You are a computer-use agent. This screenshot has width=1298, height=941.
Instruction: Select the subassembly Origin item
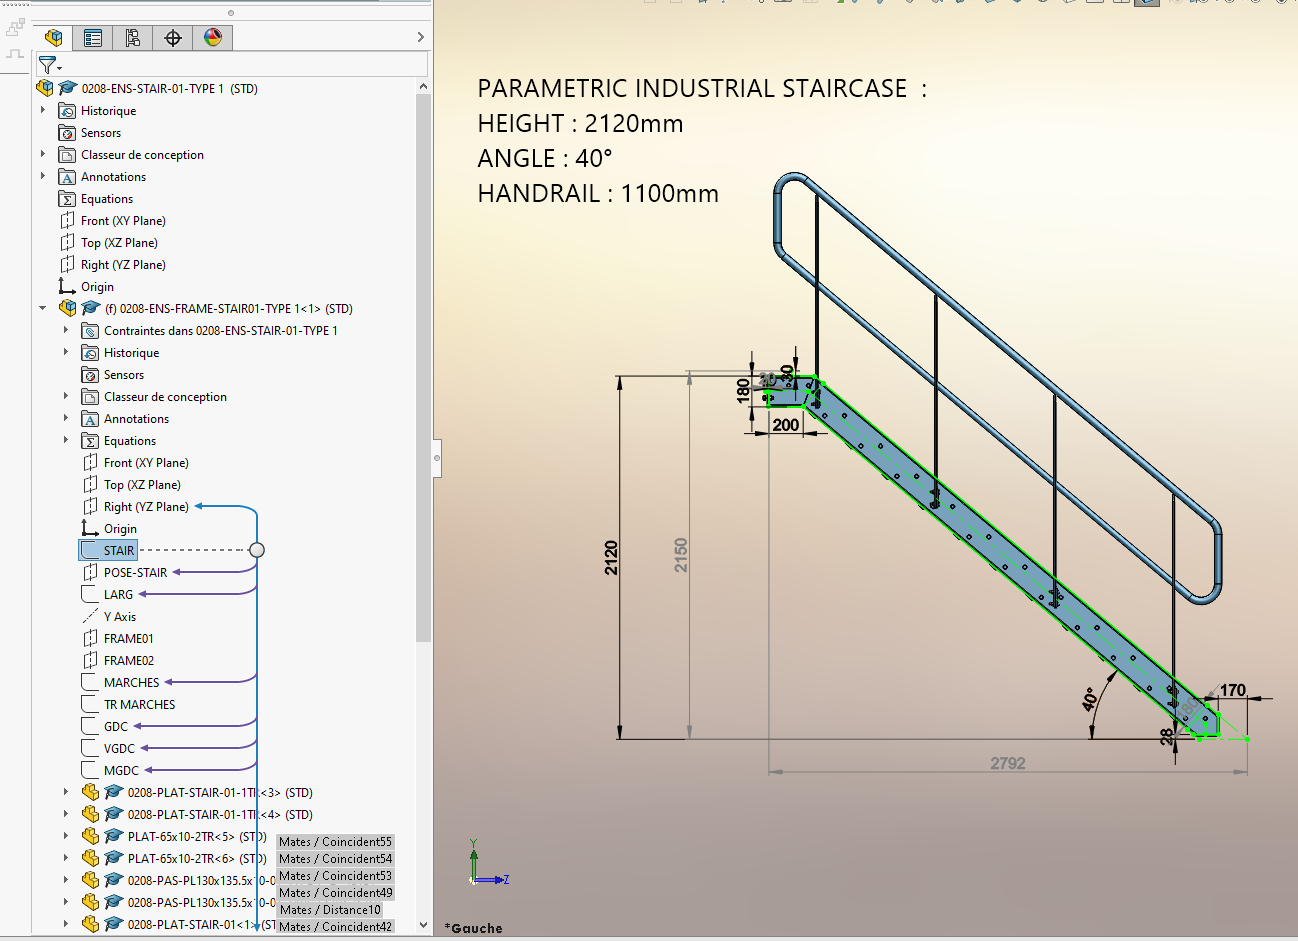120,529
